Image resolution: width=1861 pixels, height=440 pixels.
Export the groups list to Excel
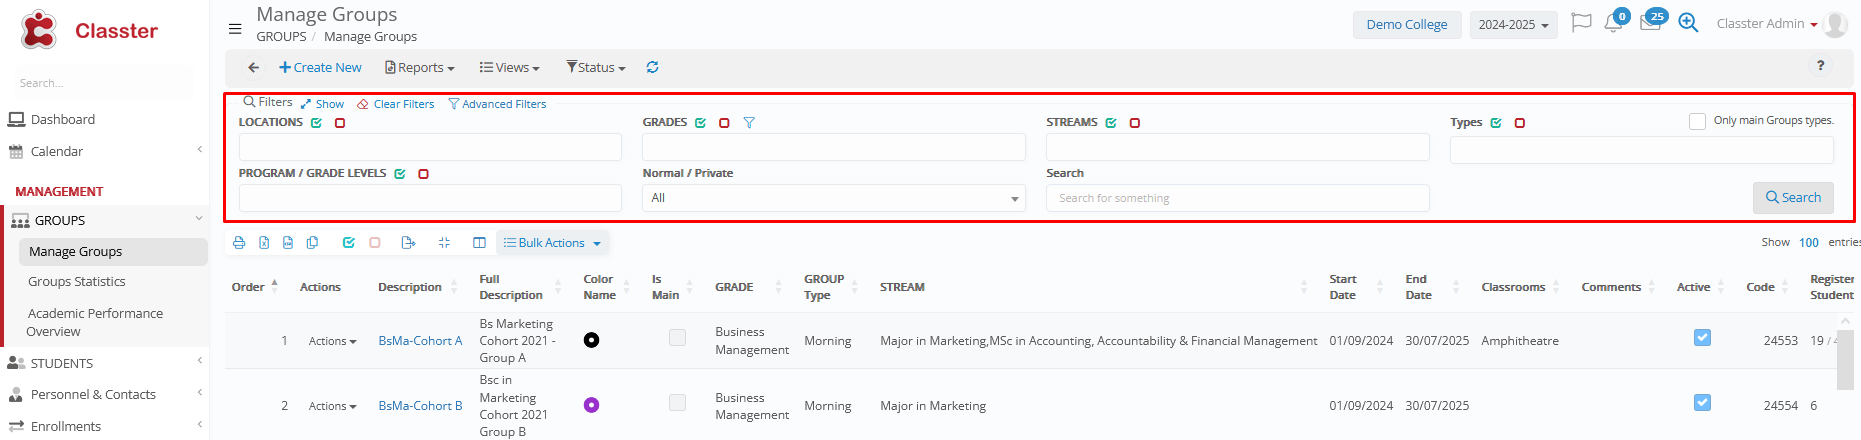[264, 243]
